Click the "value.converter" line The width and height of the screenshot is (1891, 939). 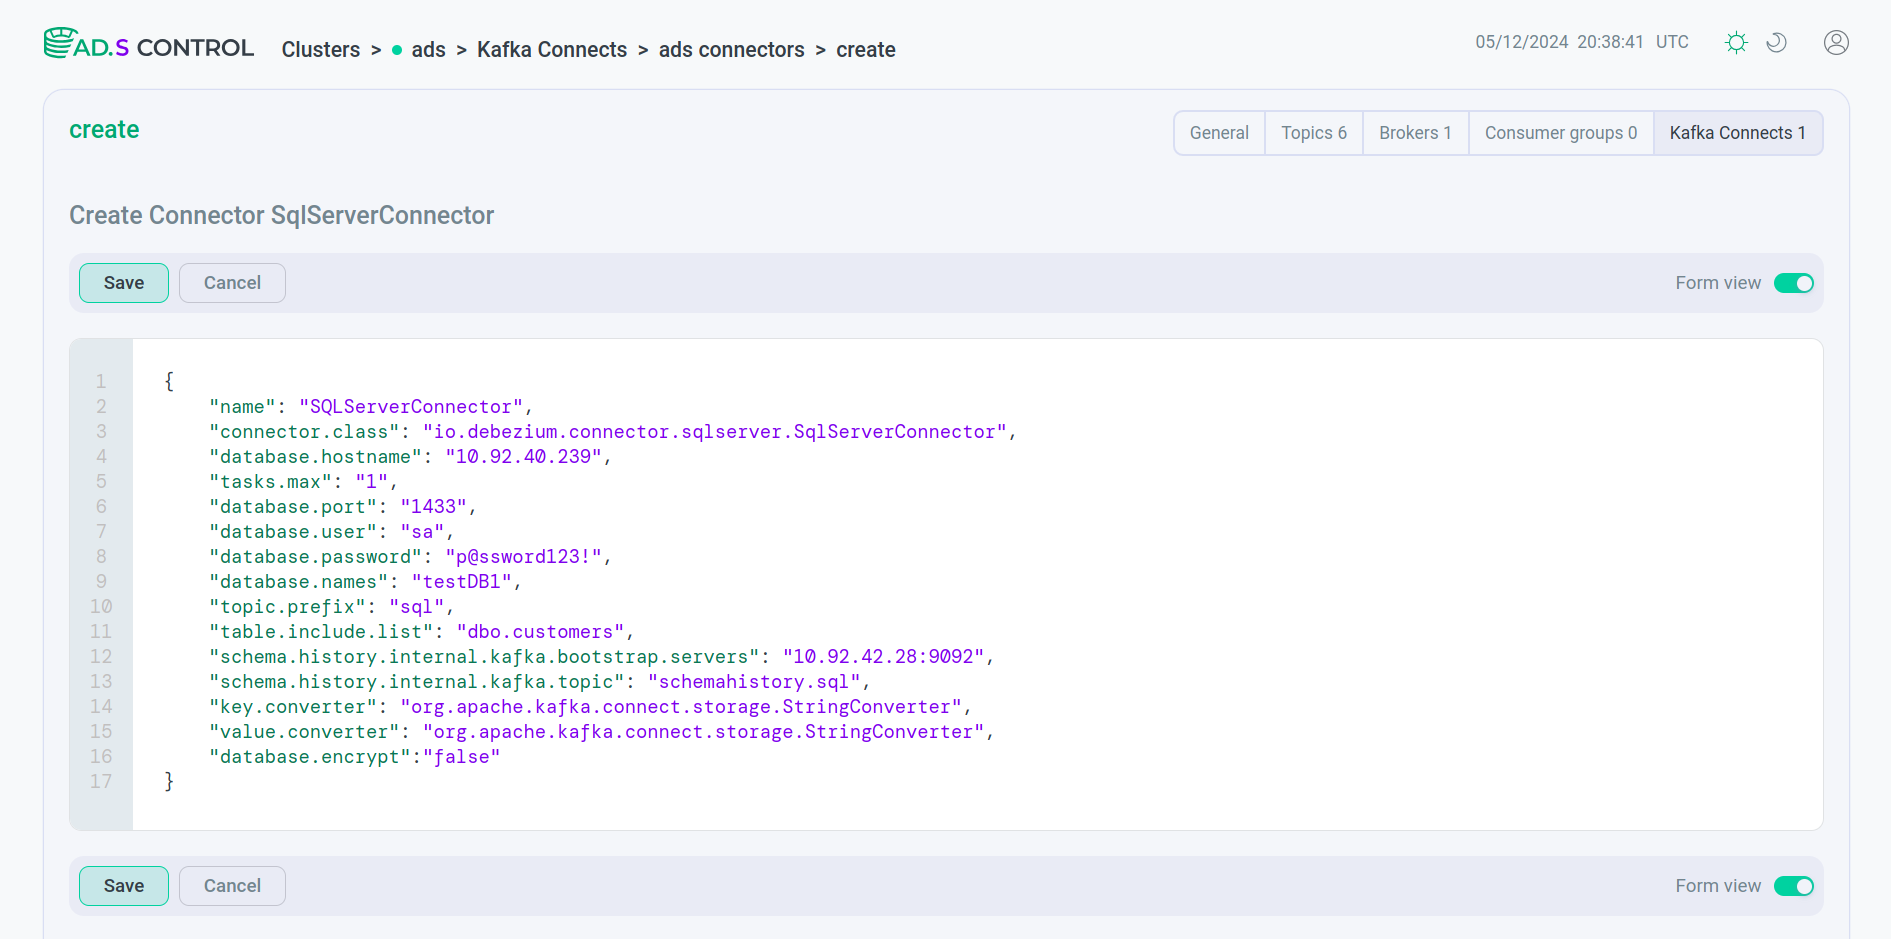(601, 732)
